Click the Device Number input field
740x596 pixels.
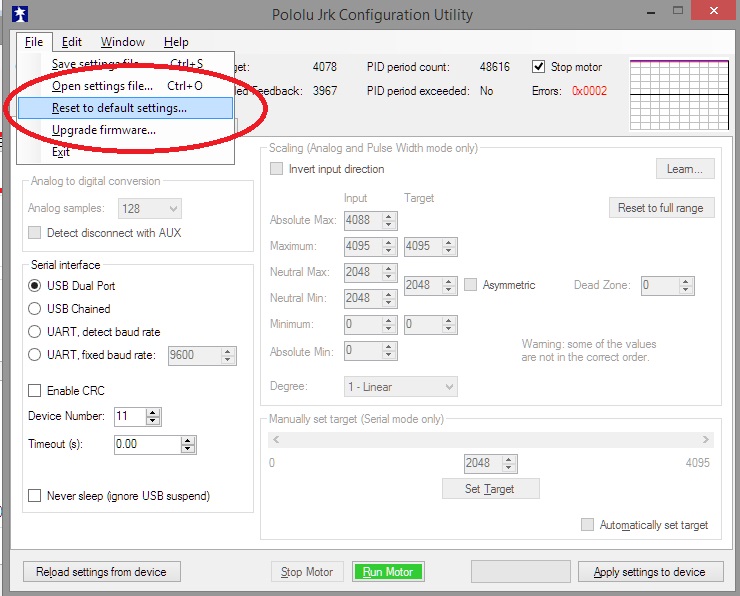[x=130, y=417]
